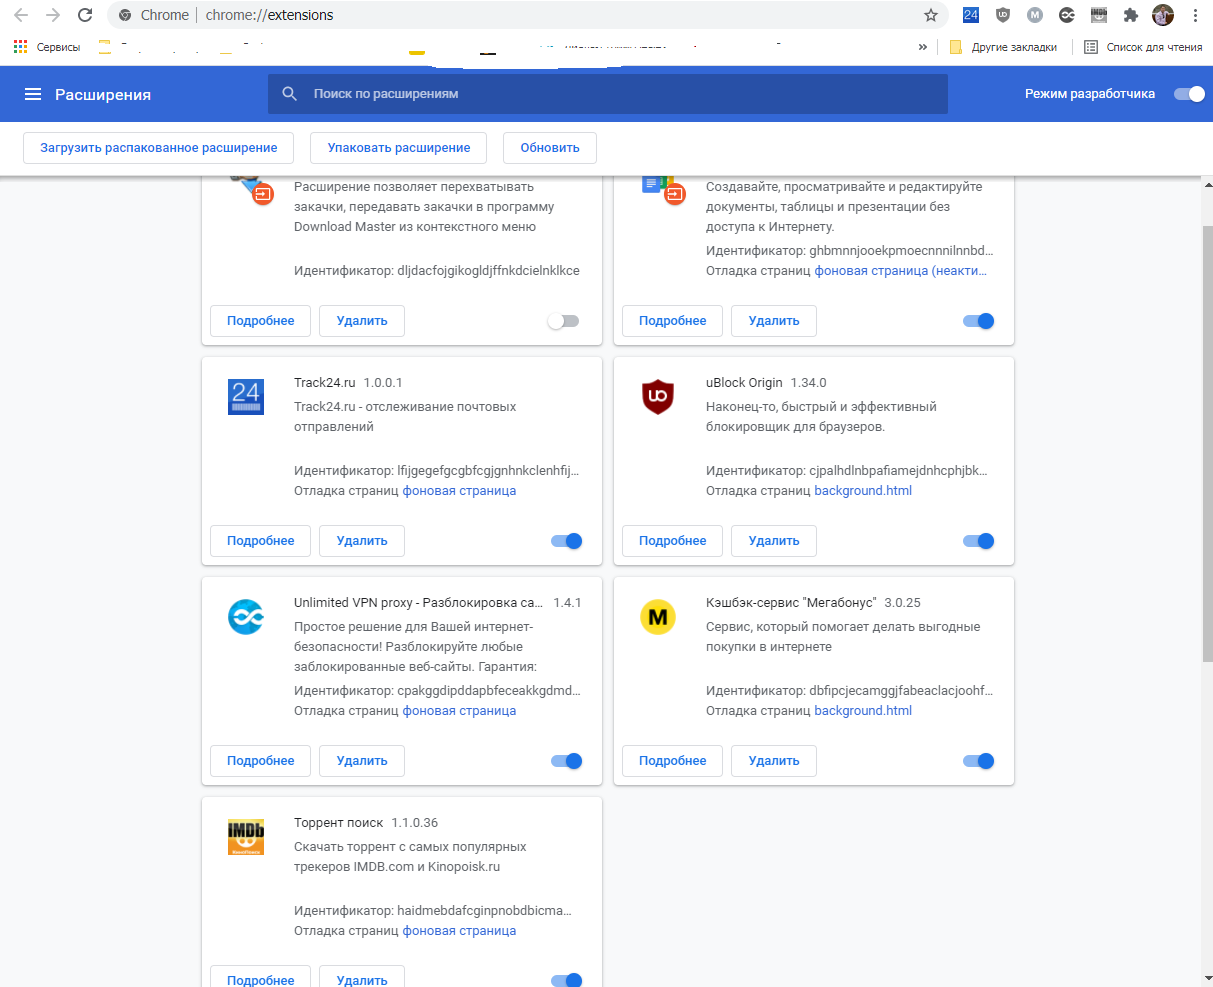Disable the Track24.ru extension
The height and width of the screenshot is (987, 1213).
click(566, 541)
